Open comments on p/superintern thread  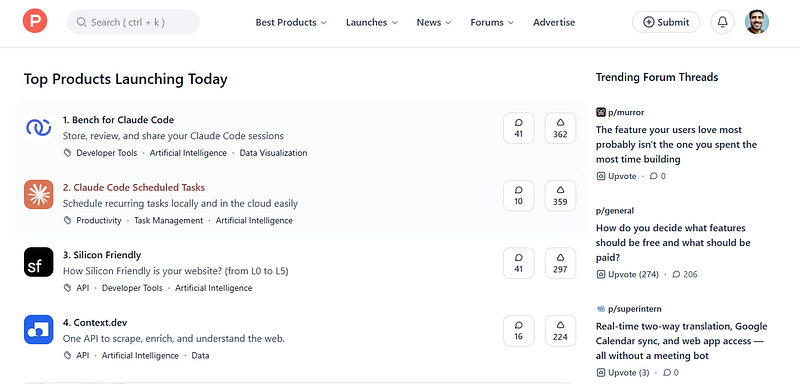(x=670, y=373)
